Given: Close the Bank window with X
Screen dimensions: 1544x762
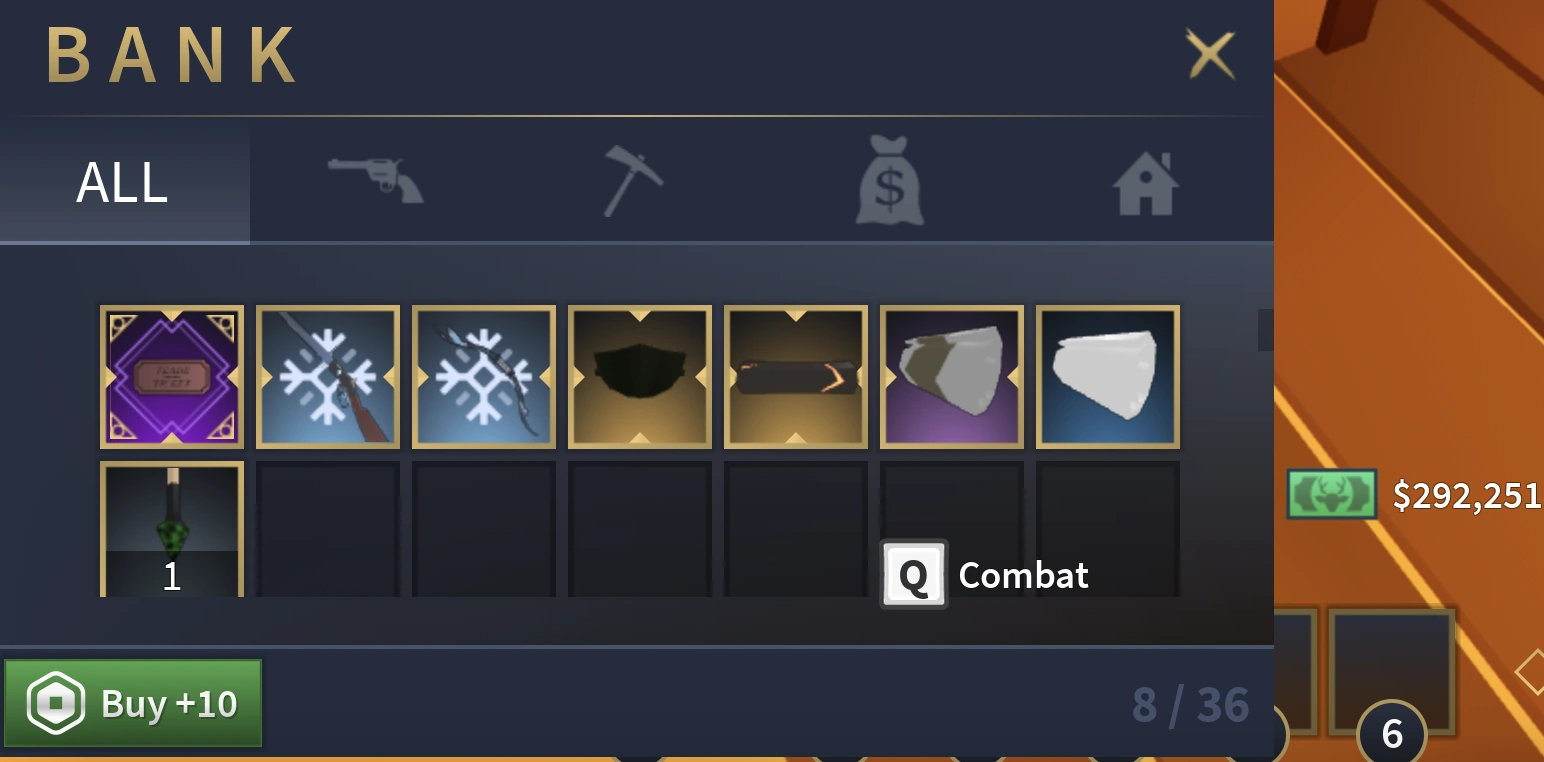Looking at the screenshot, I should pos(1211,53).
